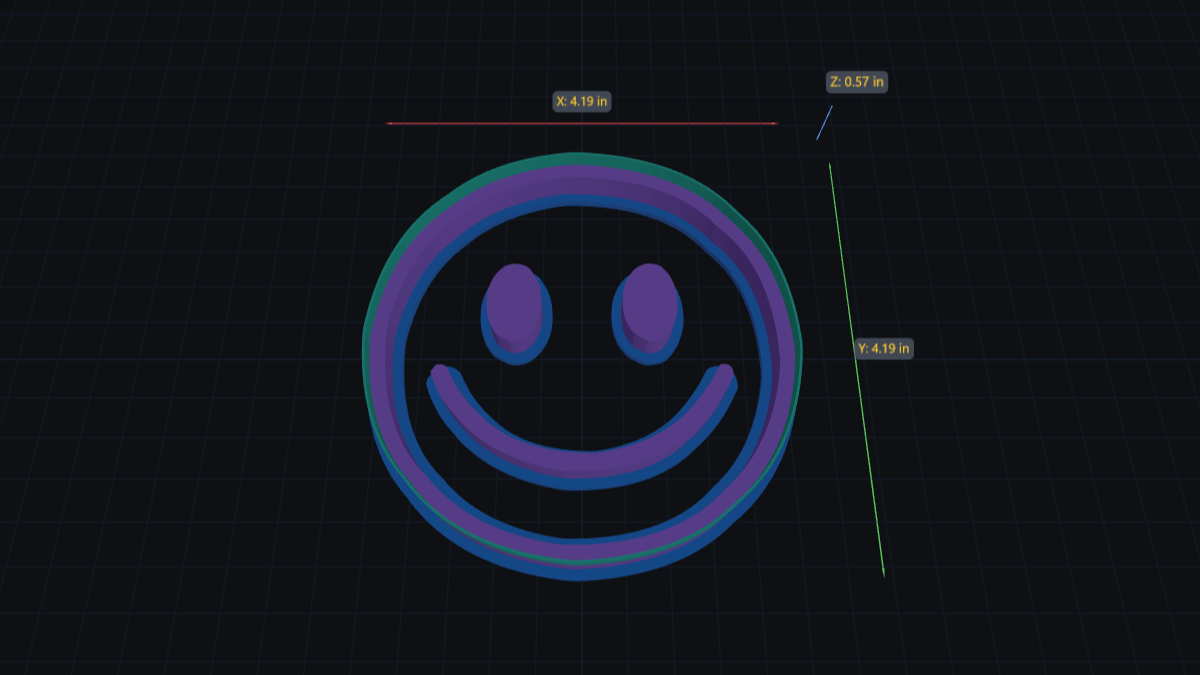Screen dimensions: 1200x675
Task: Click the Y: 4.19 in dimension label
Action: tap(884, 350)
